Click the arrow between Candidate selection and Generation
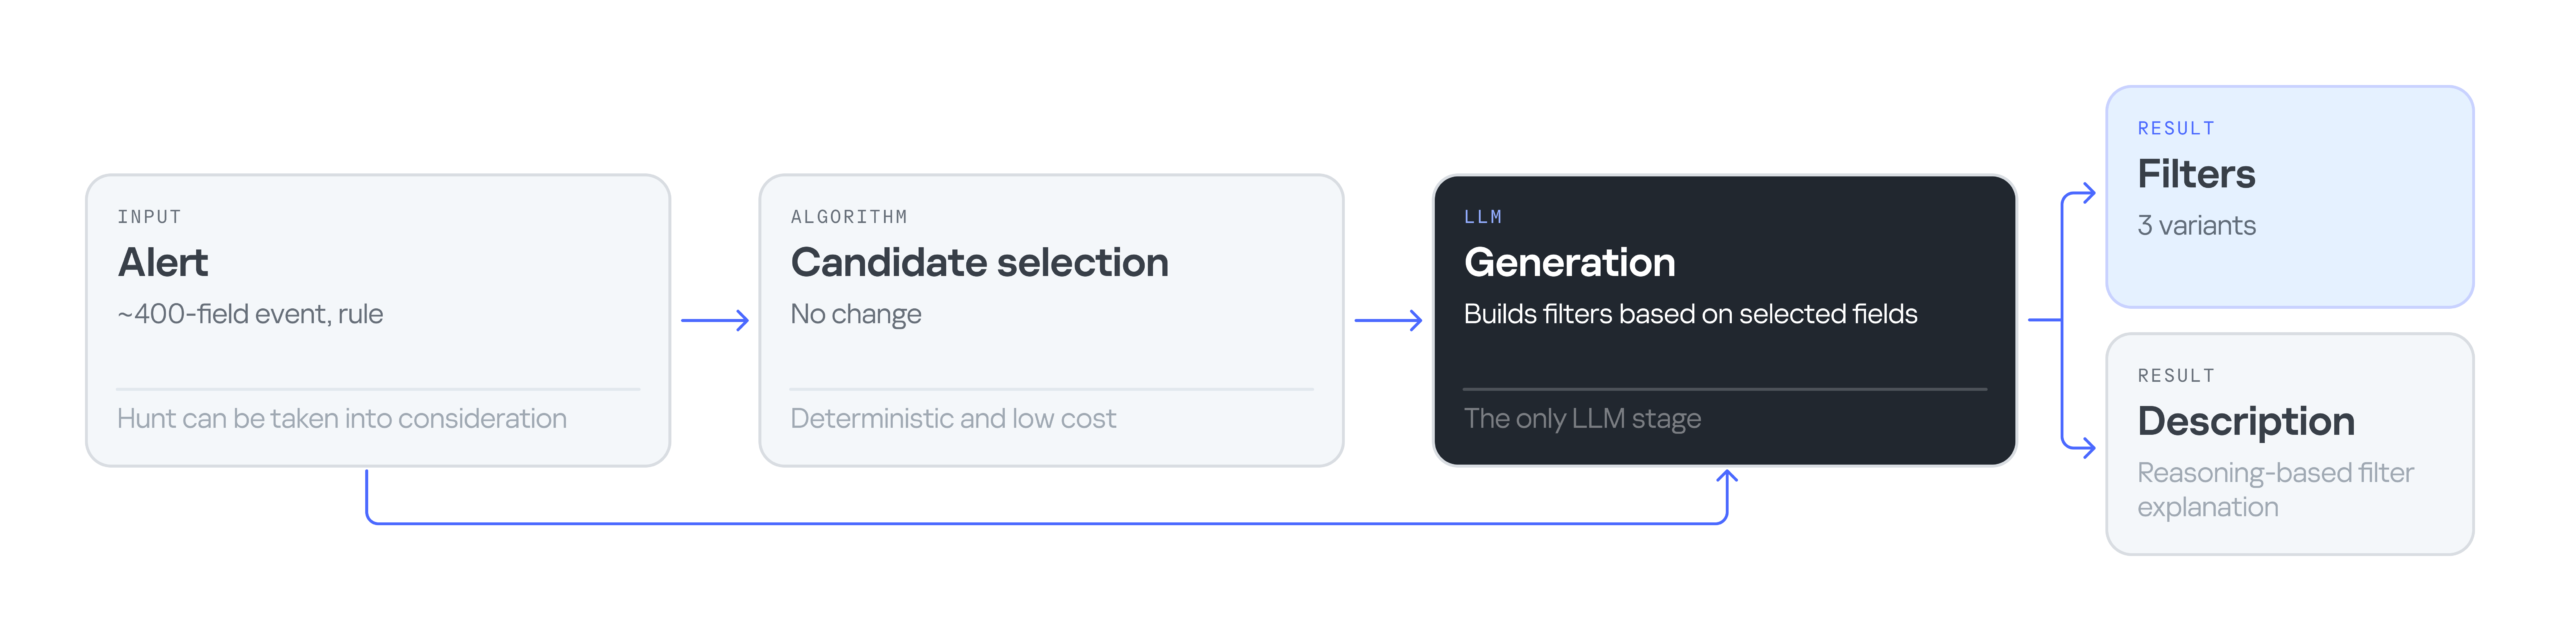Image resolution: width=2560 pixels, height=641 pixels. point(1388,320)
